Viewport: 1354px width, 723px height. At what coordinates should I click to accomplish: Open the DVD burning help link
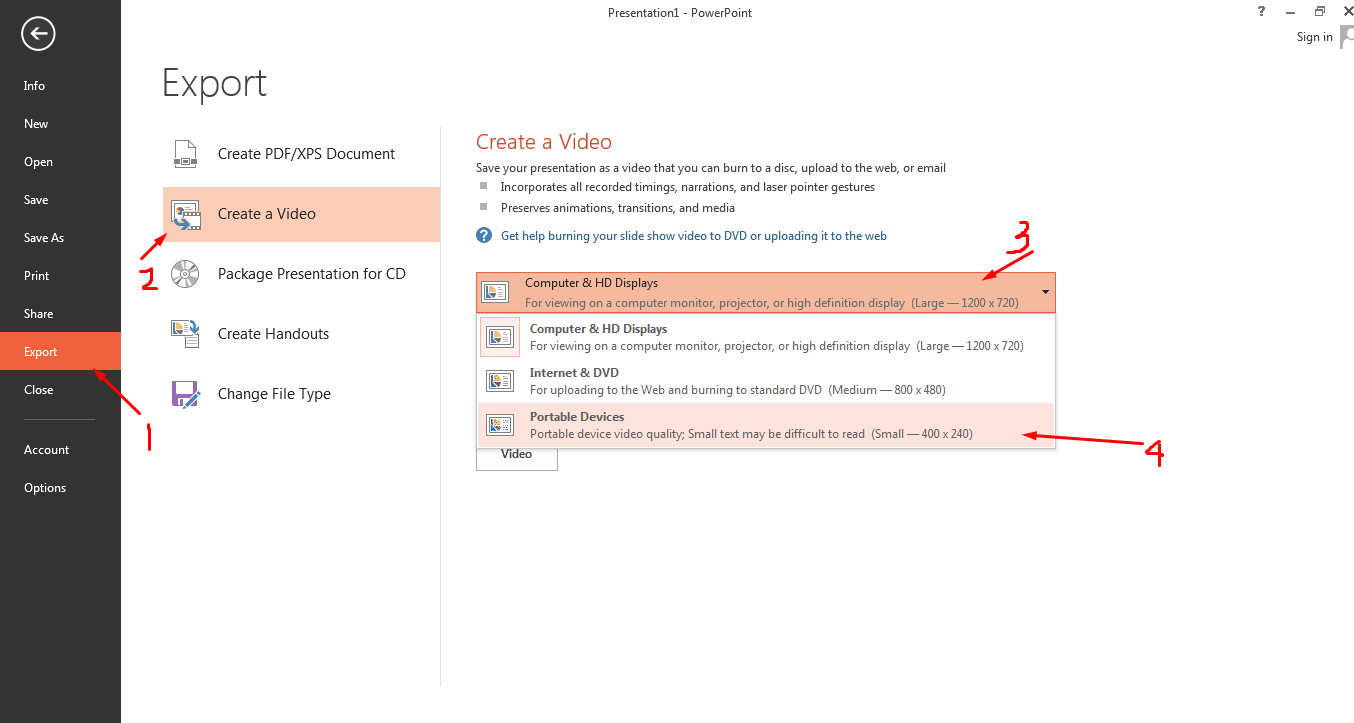pyautogui.click(x=694, y=236)
